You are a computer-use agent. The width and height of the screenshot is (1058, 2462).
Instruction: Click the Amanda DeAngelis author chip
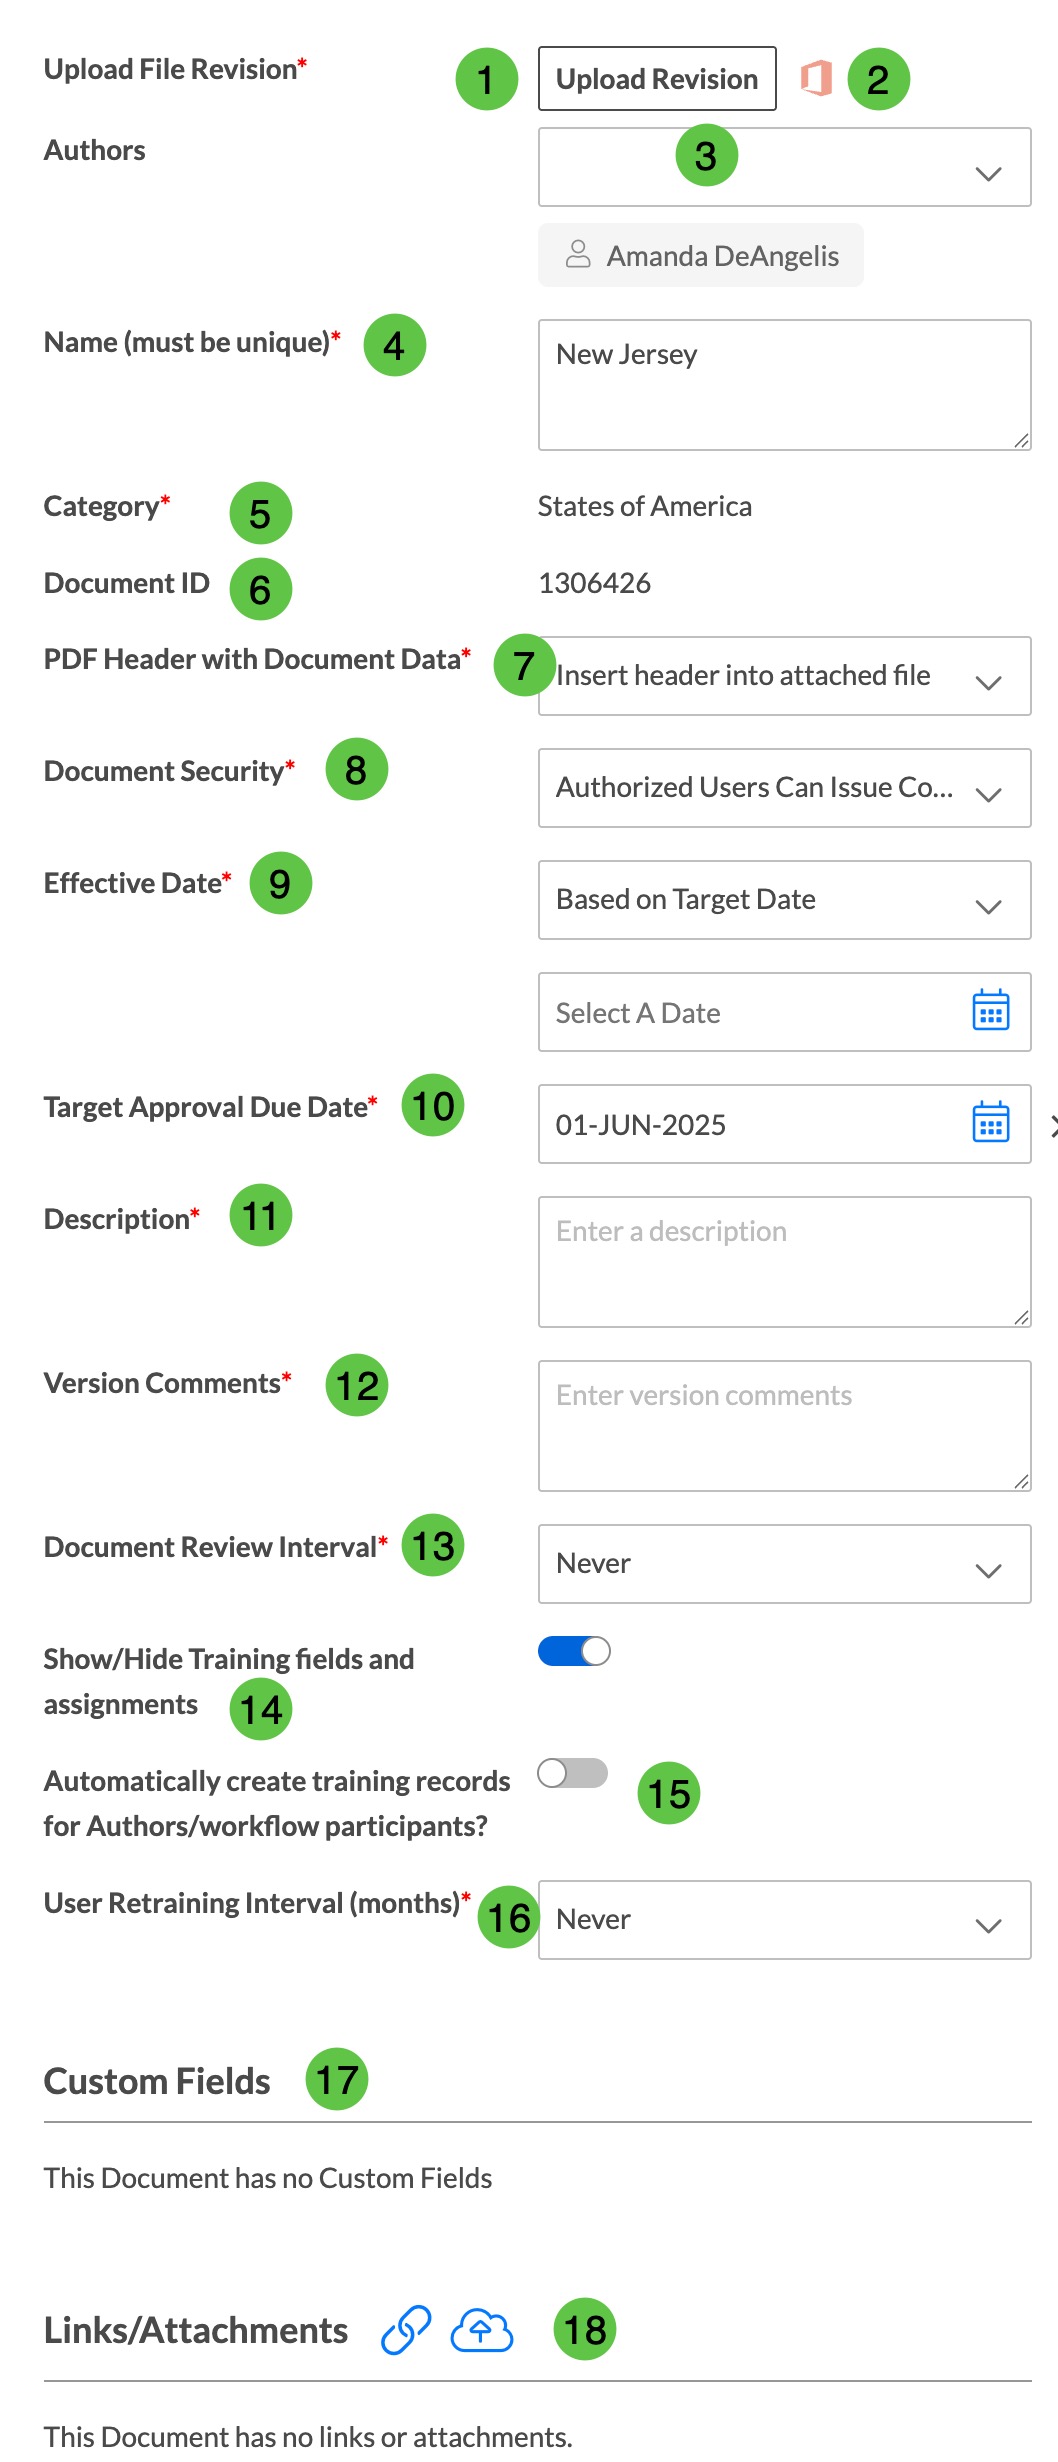click(701, 255)
